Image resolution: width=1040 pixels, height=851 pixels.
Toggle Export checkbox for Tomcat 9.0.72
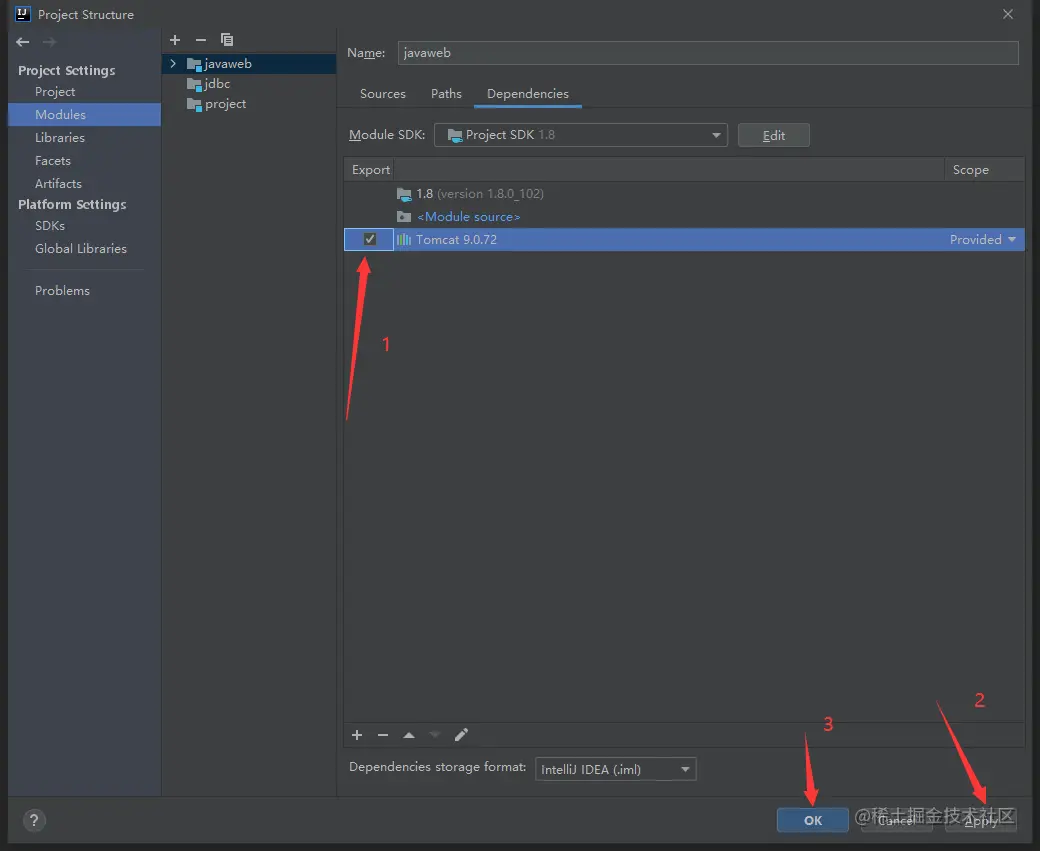click(369, 239)
